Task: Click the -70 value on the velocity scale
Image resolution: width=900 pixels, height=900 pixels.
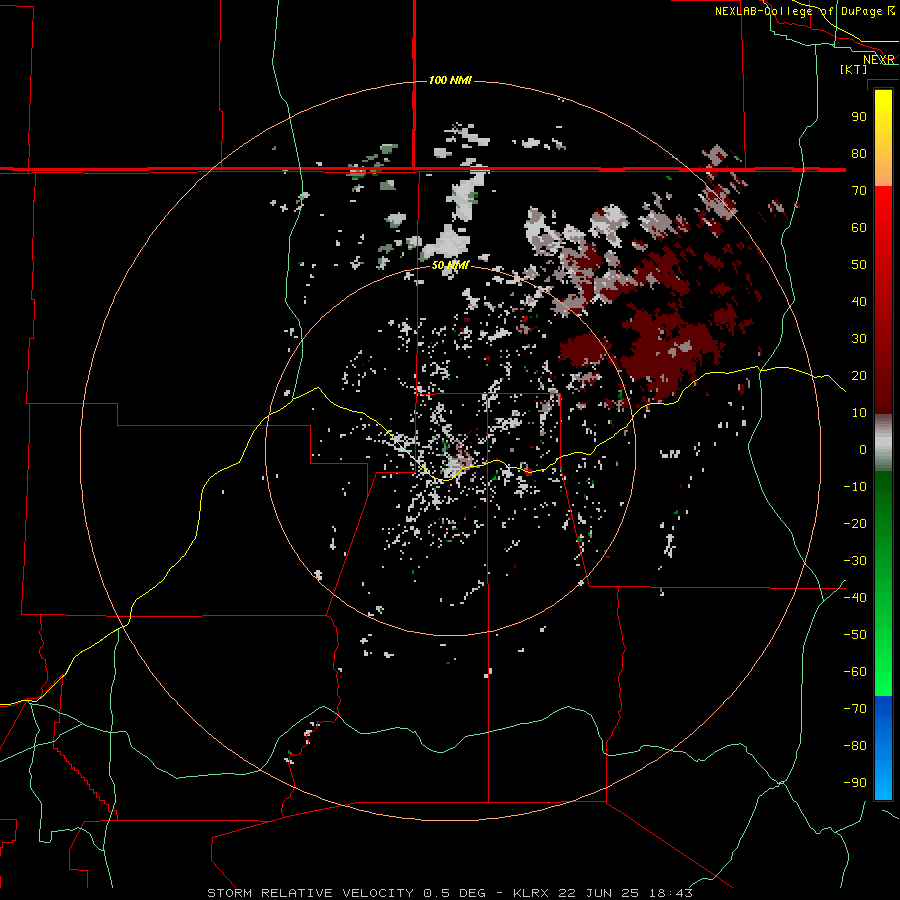Action: (855, 709)
